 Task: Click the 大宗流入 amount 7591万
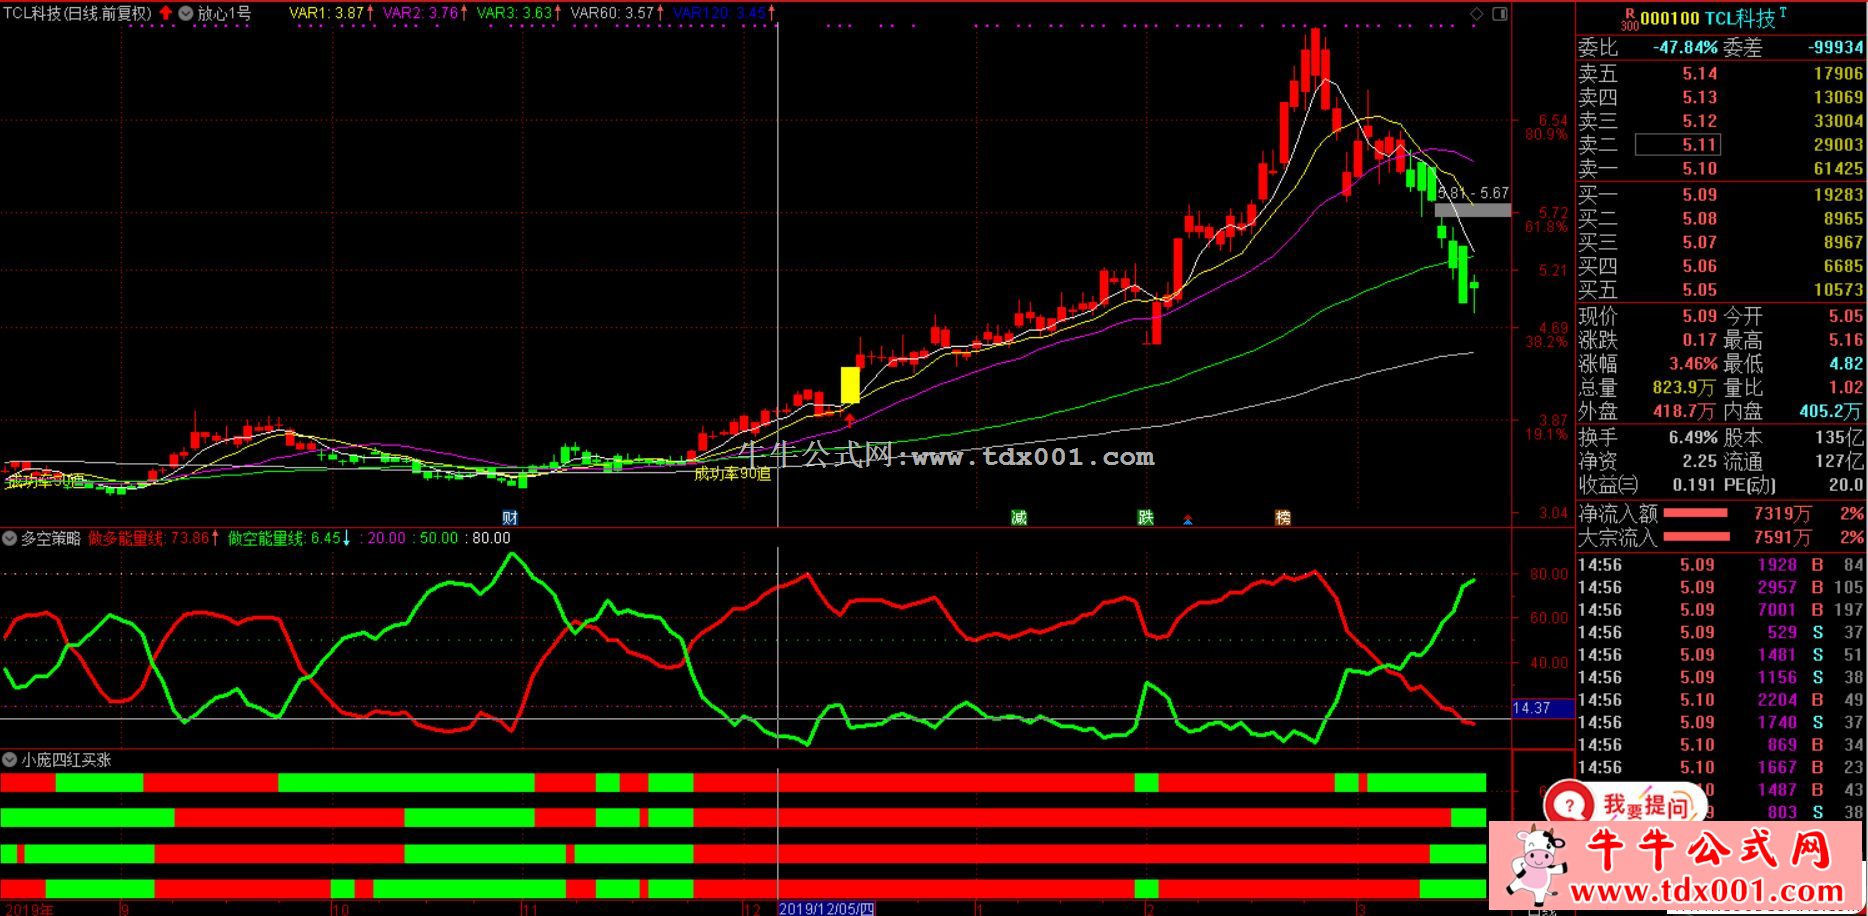point(1782,537)
